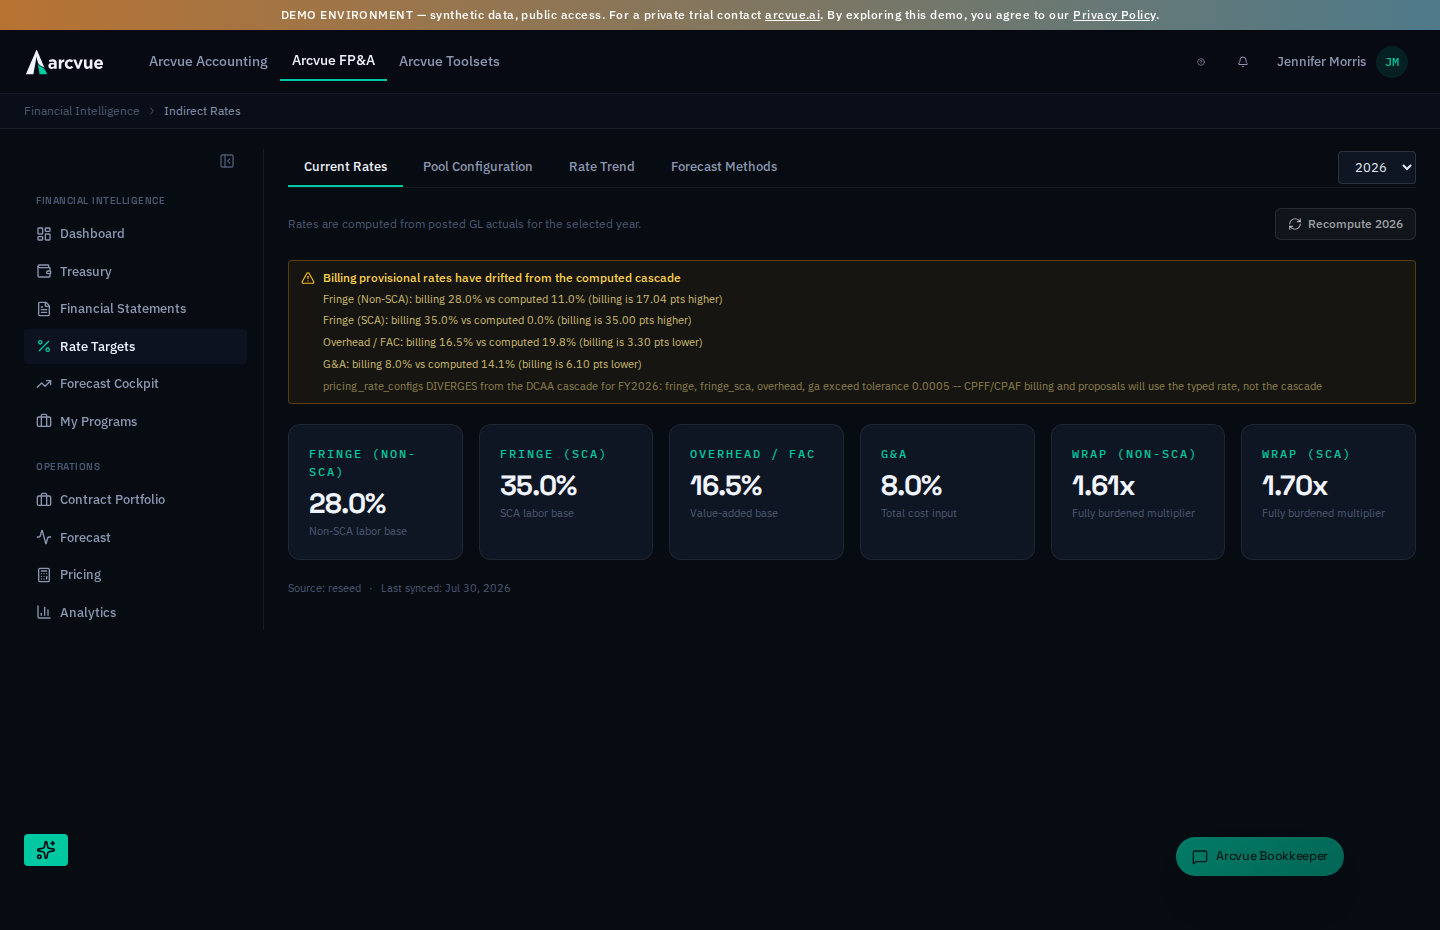
Task: Select the Current Rates tab
Action: [345, 167]
